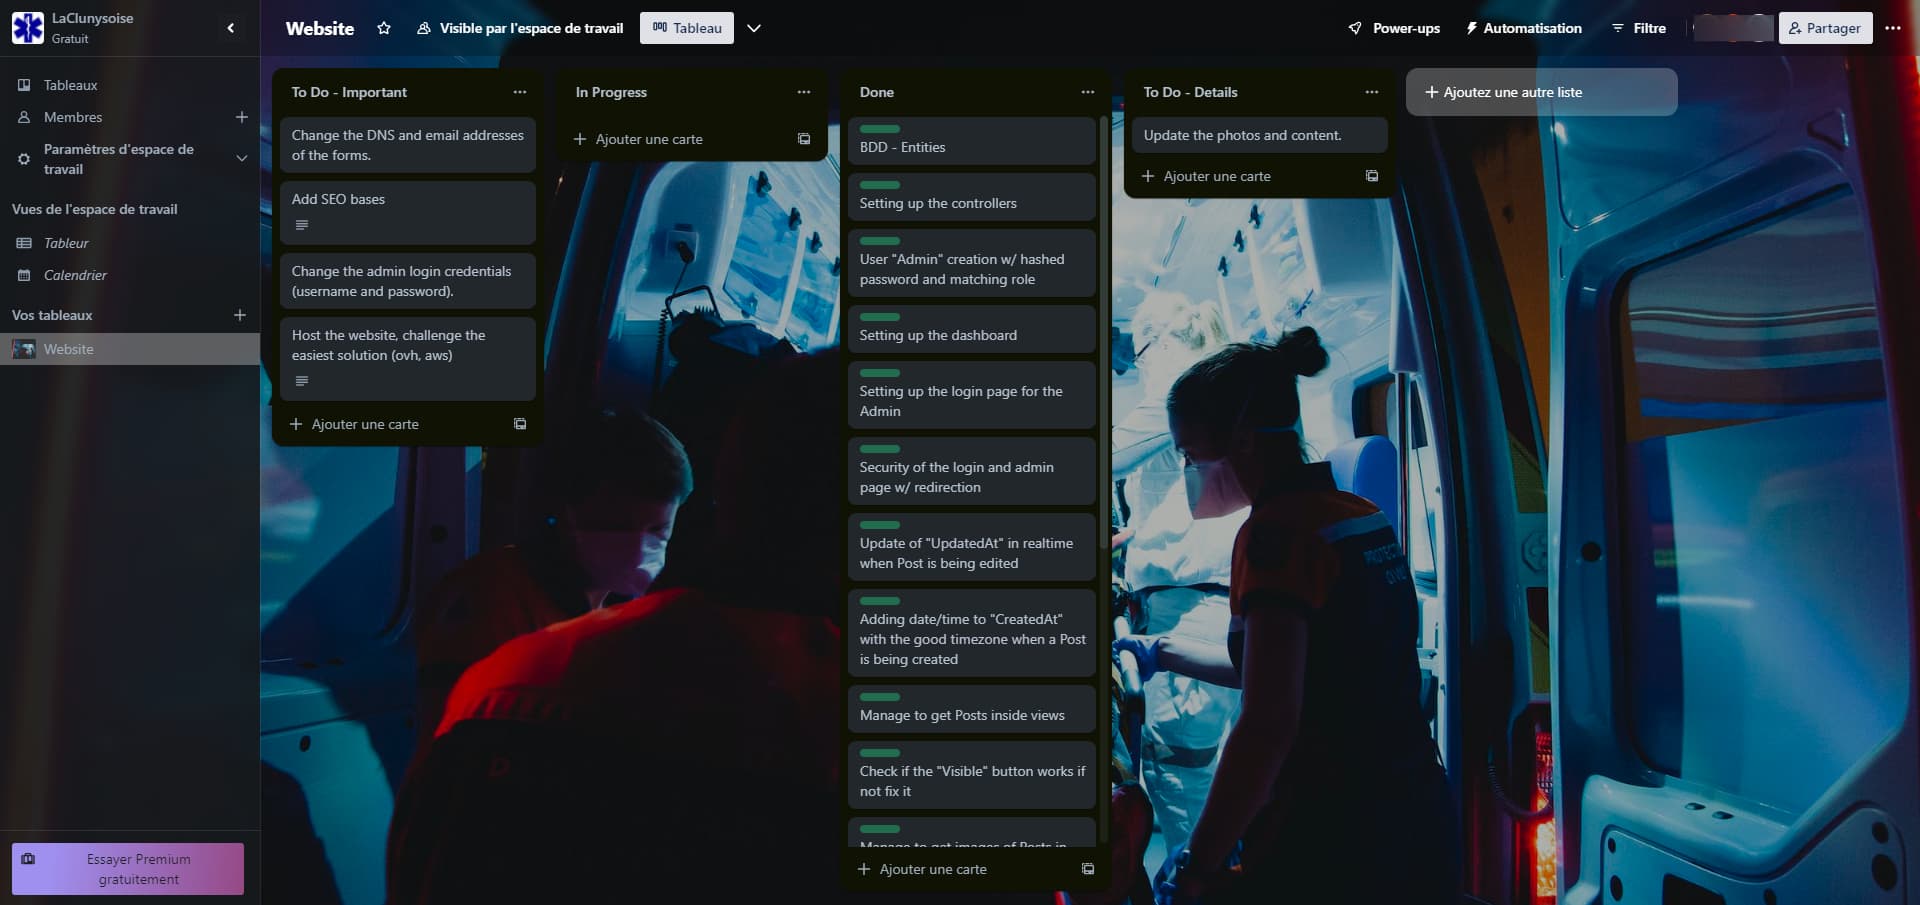Expand the board views dropdown arrow

[754, 28]
